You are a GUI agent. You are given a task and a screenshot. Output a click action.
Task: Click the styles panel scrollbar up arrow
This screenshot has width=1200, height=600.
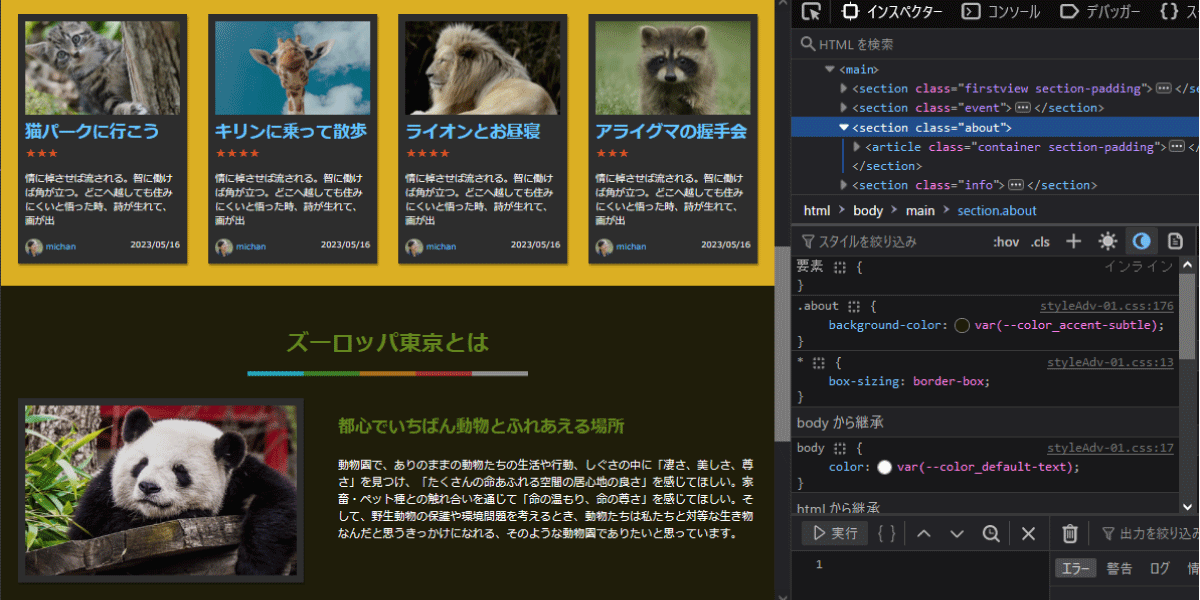(x=1188, y=265)
